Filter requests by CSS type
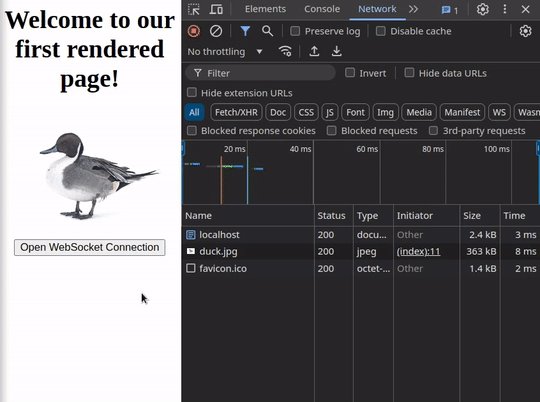This screenshot has width=540, height=402. click(x=306, y=112)
